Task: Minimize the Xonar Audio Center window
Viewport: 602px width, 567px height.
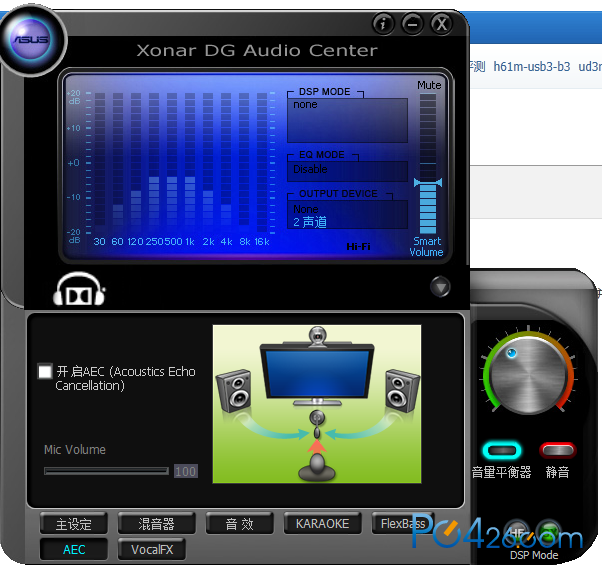Action: (x=412, y=24)
